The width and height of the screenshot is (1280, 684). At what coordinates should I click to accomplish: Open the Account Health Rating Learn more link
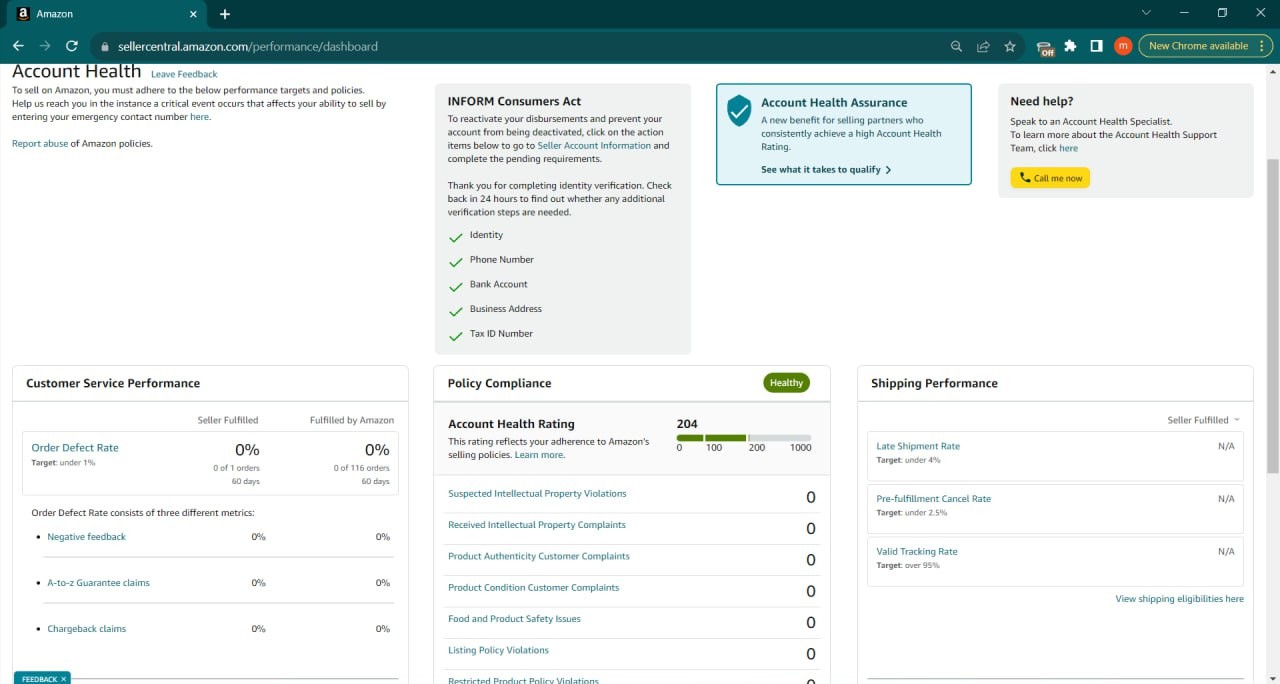pos(539,455)
